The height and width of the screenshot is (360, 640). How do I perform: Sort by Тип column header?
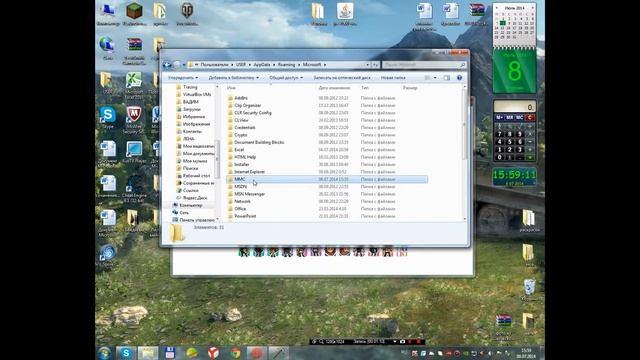pyautogui.click(x=364, y=88)
